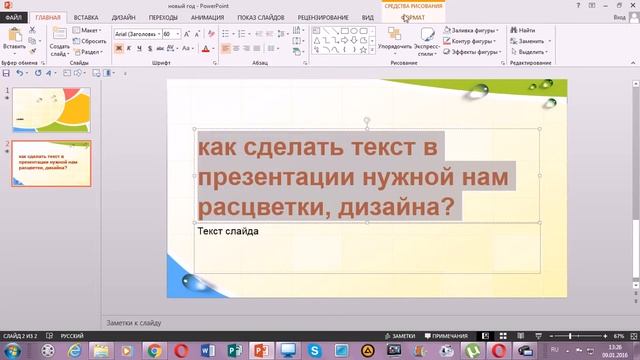The width and height of the screenshot is (640, 360).
Task: Align text left in paragraph group
Action: pyautogui.click(x=226, y=49)
